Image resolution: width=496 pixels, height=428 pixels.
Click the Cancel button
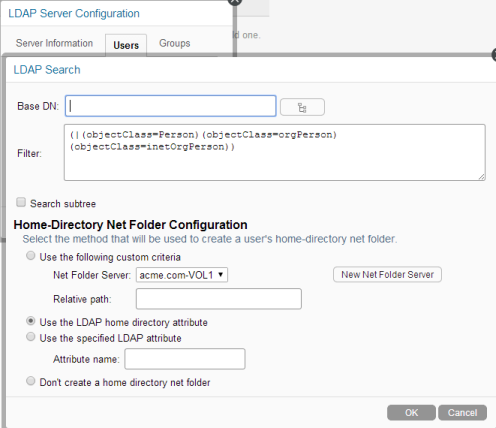(462, 413)
